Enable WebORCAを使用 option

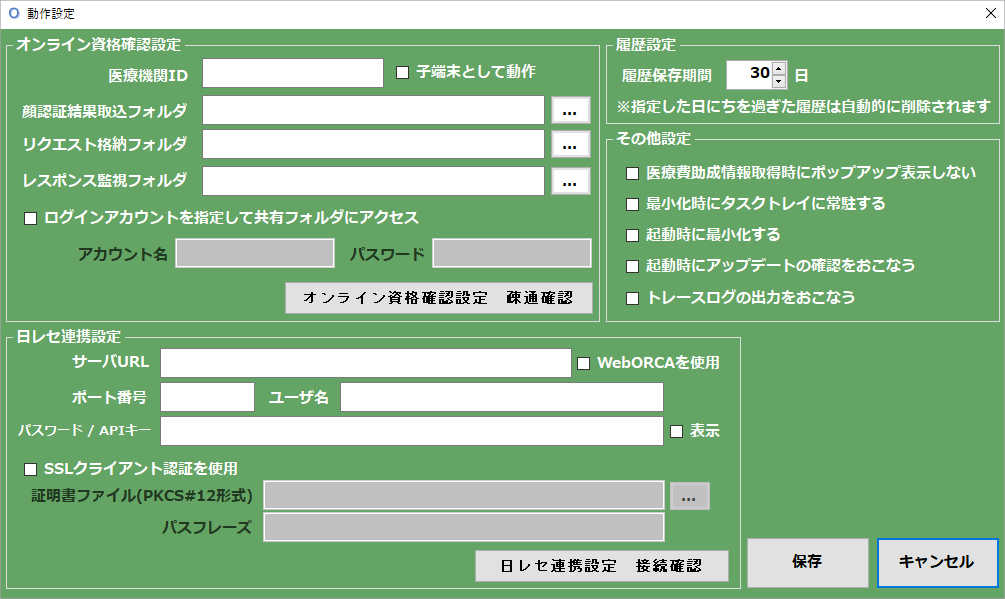(583, 363)
